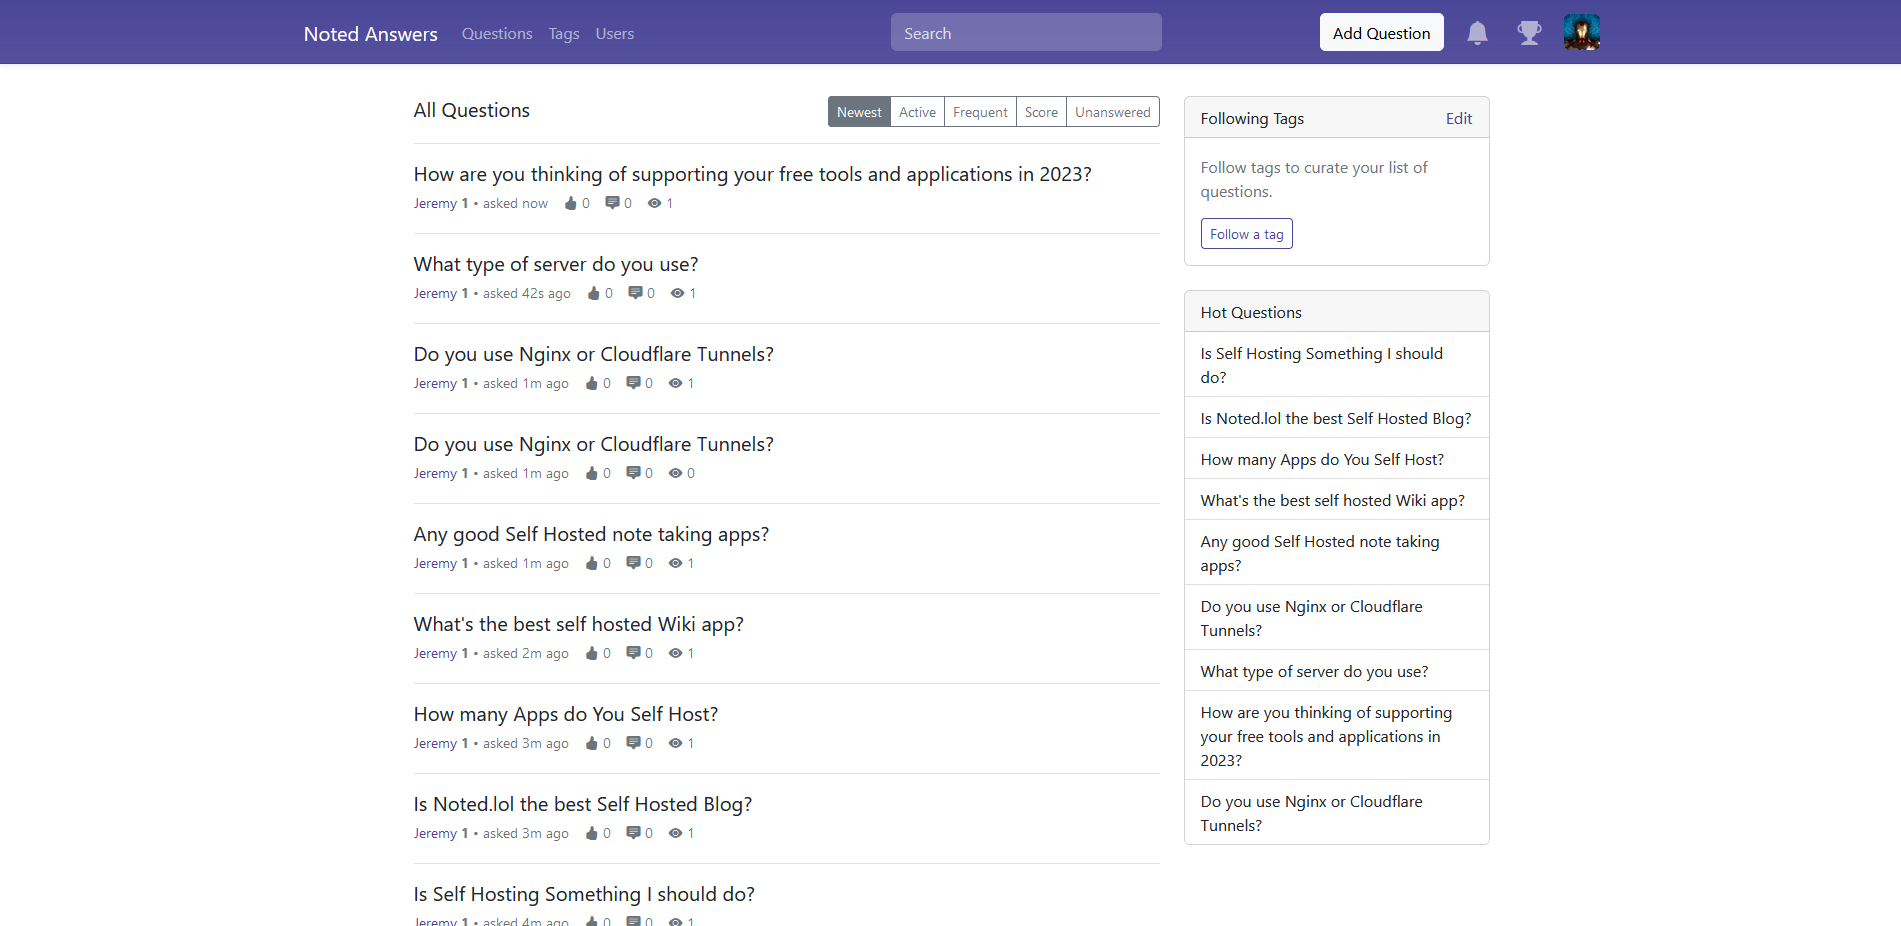
Task: Focus the Search input field
Action: [1026, 32]
